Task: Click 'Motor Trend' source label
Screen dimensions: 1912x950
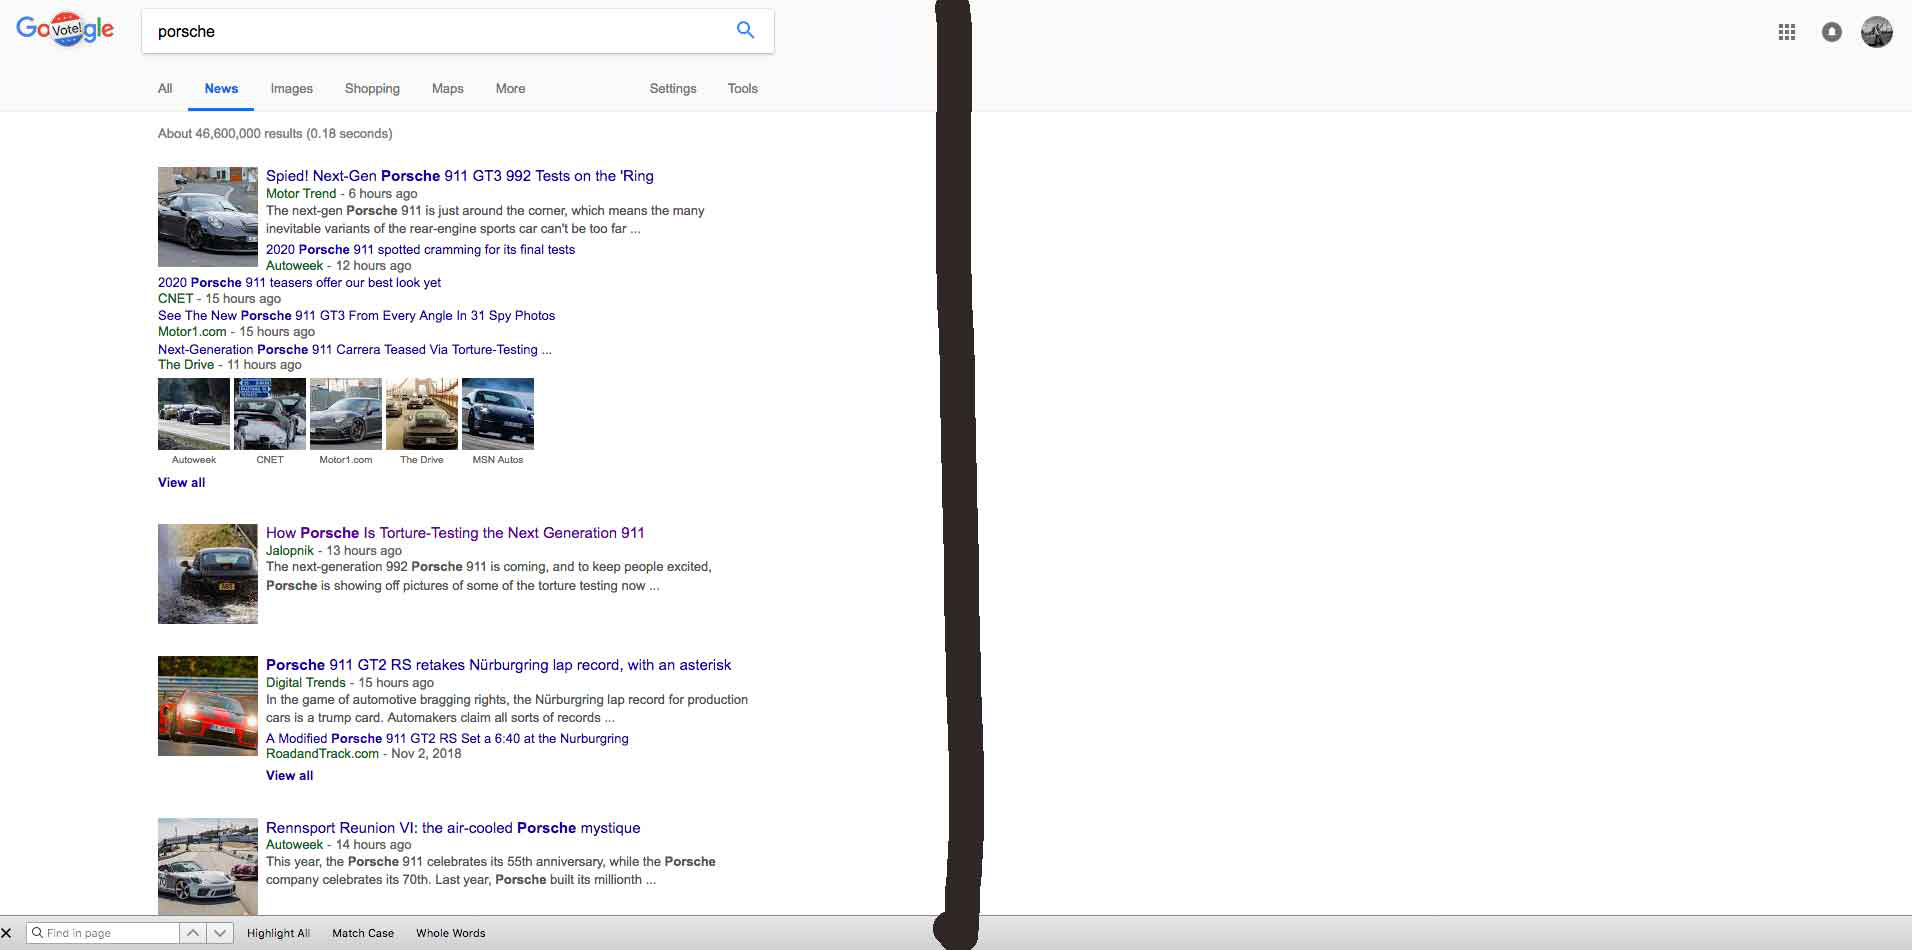Action: (301, 194)
